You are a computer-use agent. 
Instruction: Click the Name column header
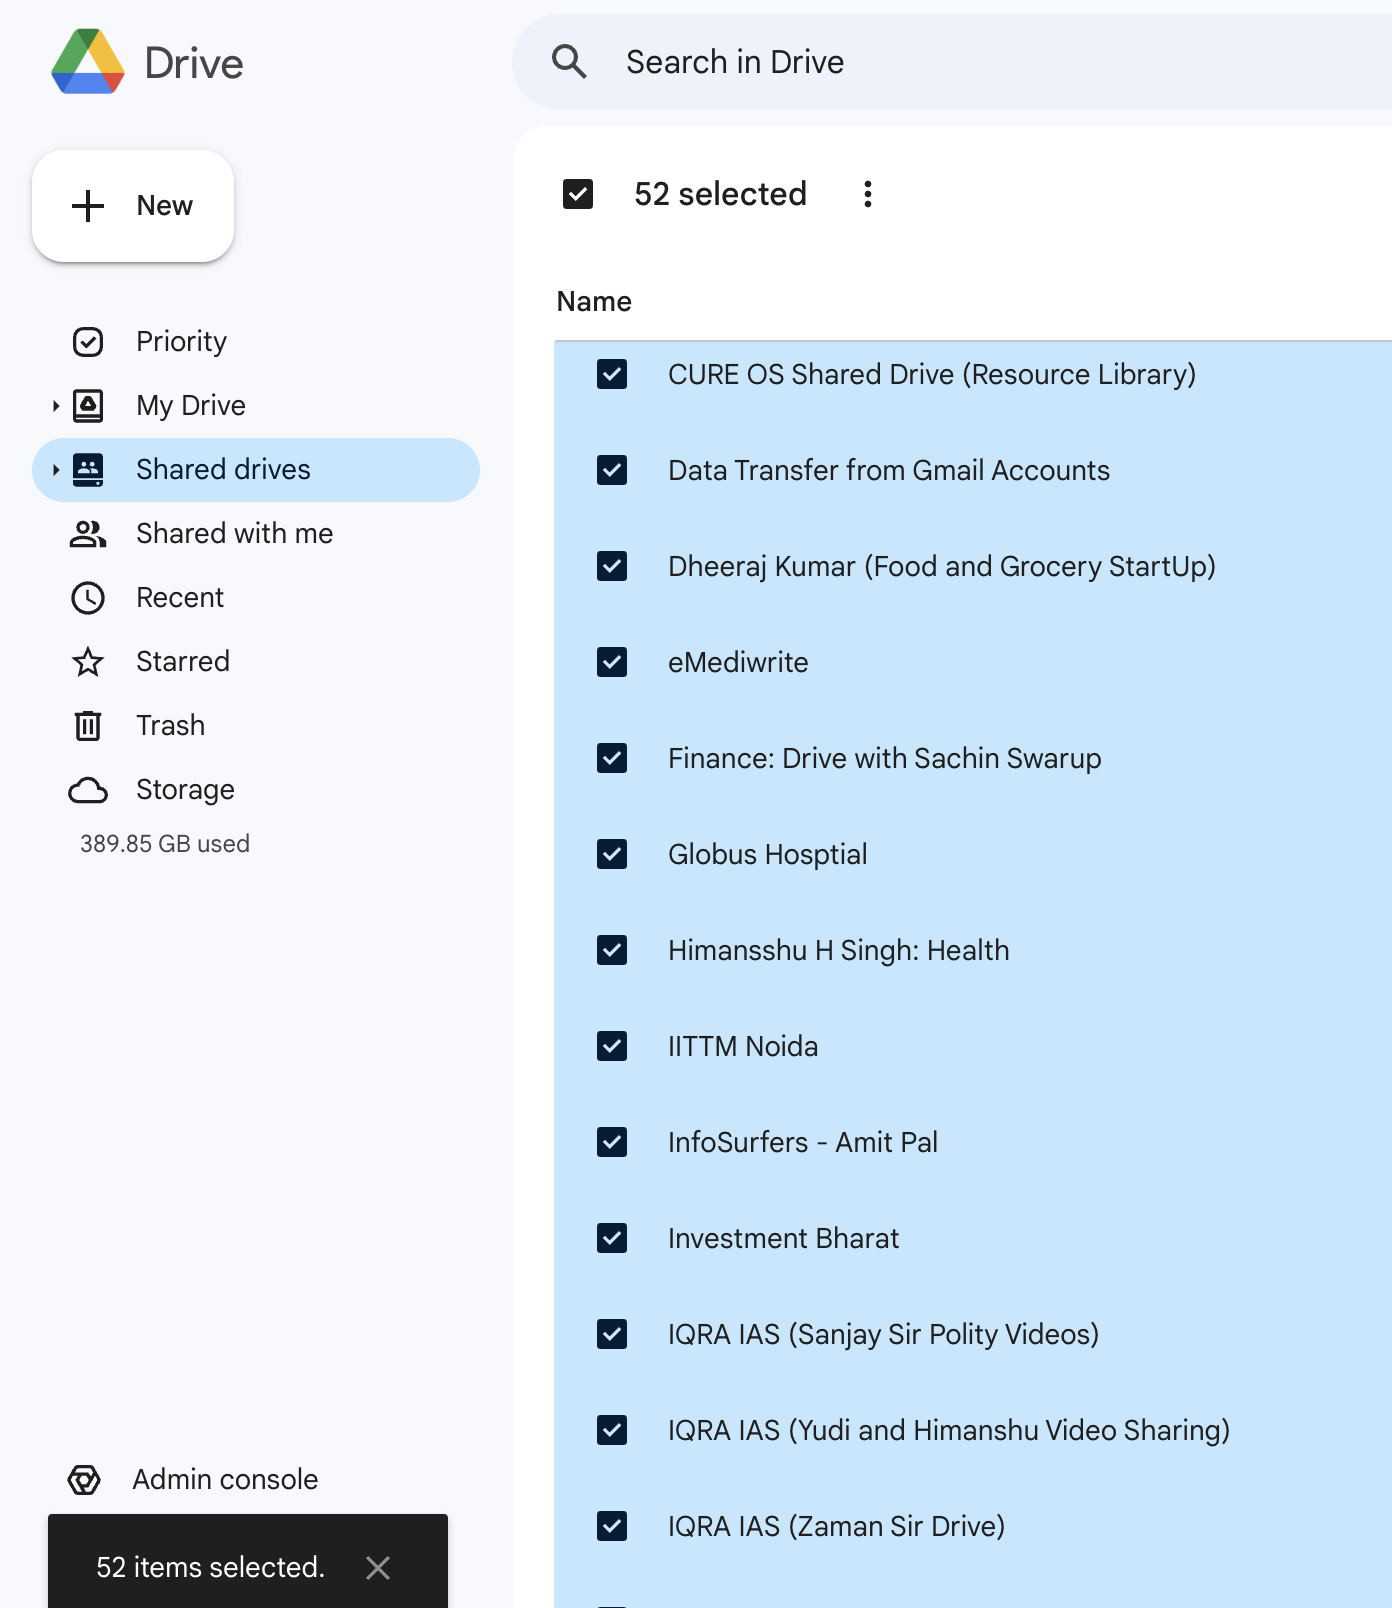(x=594, y=302)
